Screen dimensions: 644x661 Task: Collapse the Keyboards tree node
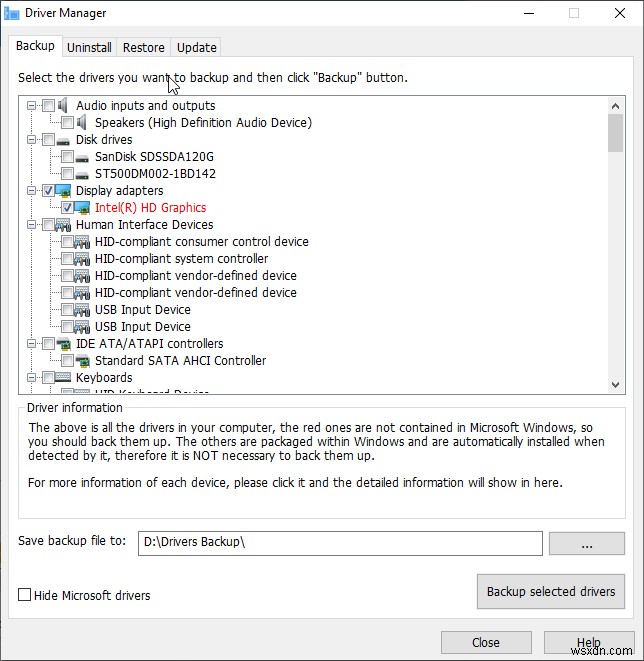click(32, 377)
